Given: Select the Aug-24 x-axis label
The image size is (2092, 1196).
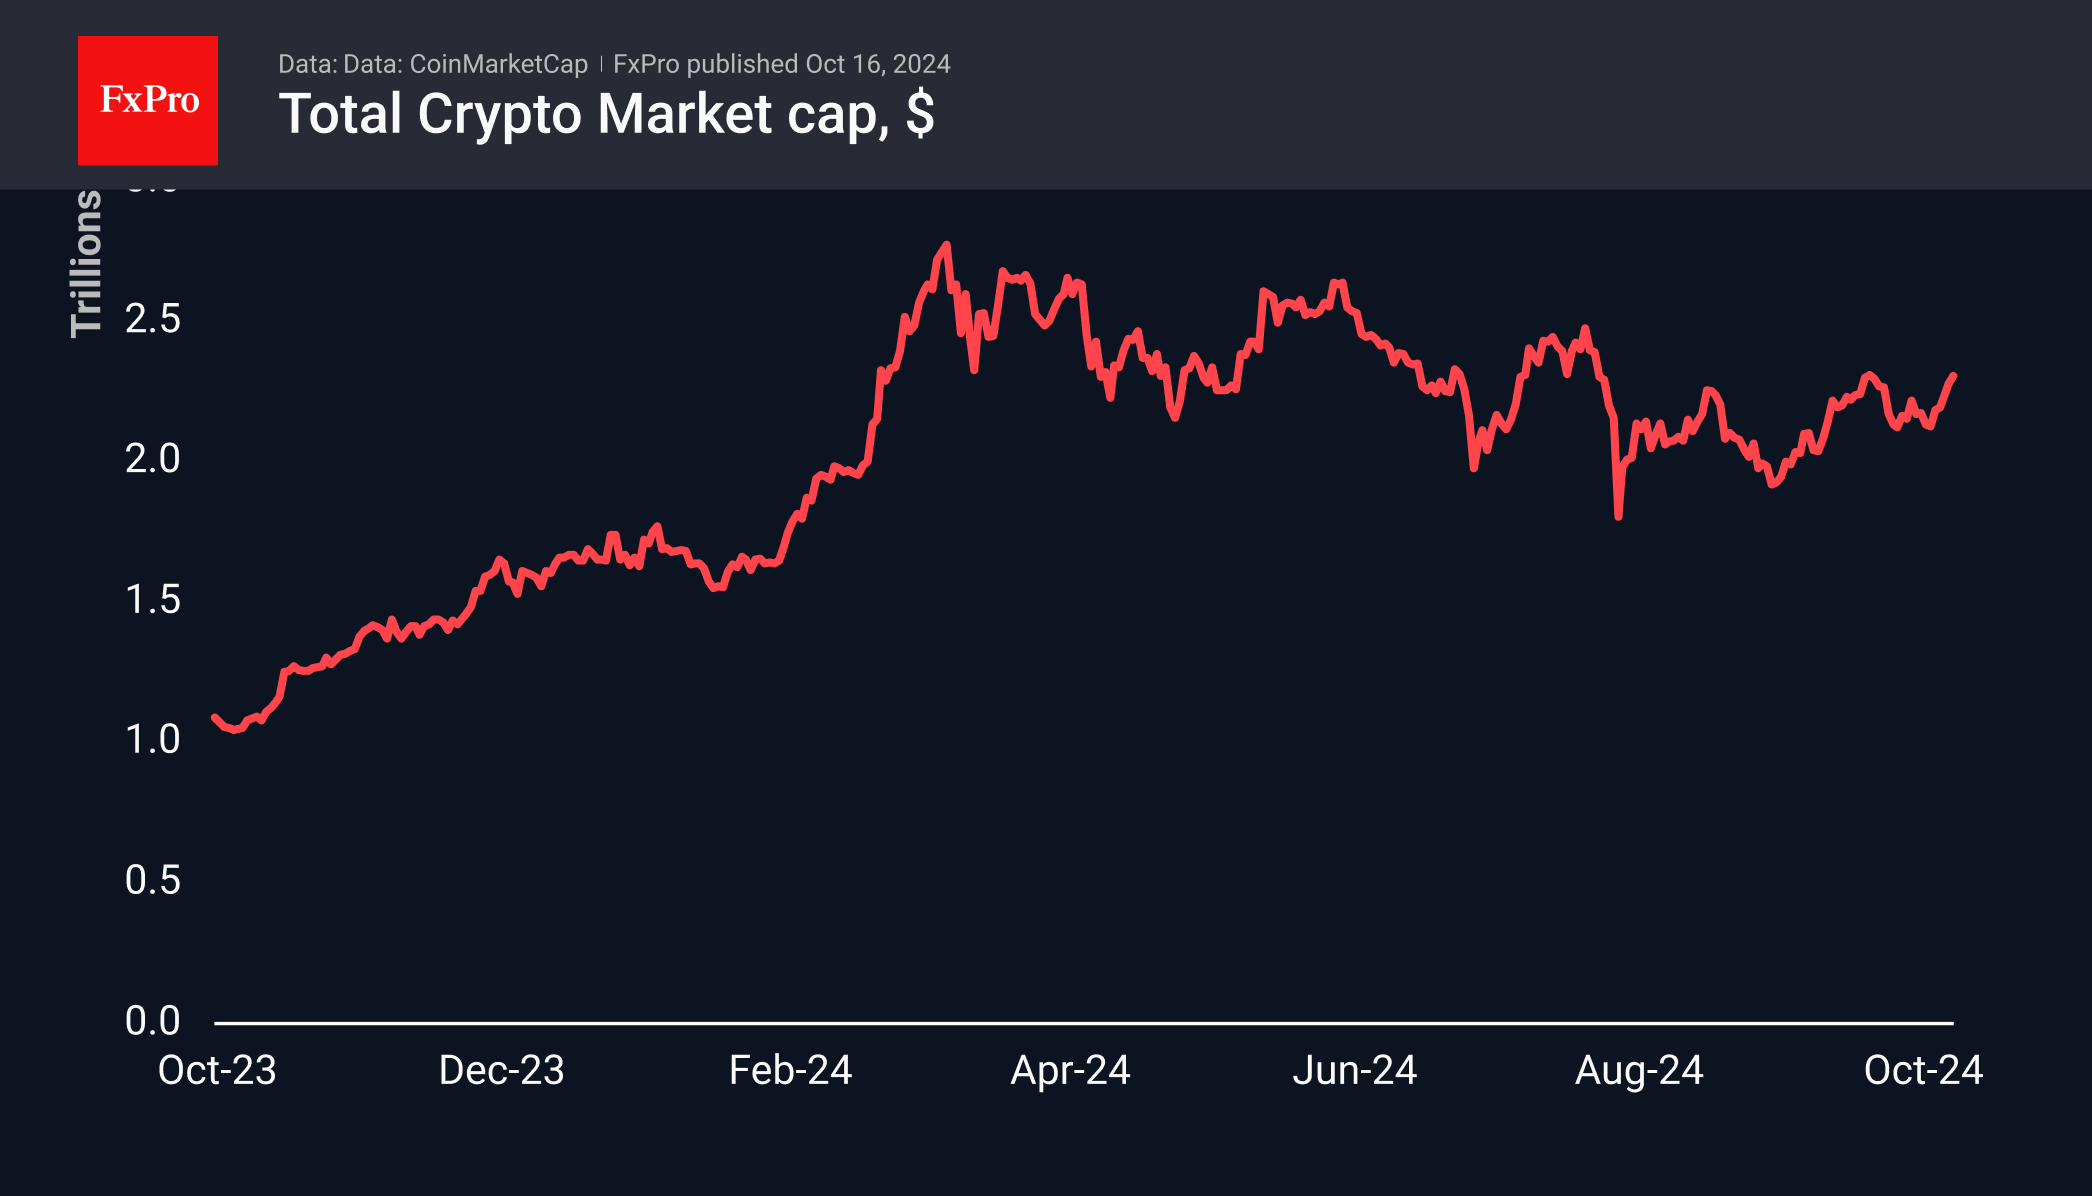Looking at the screenshot, I should [1639, 1071].
